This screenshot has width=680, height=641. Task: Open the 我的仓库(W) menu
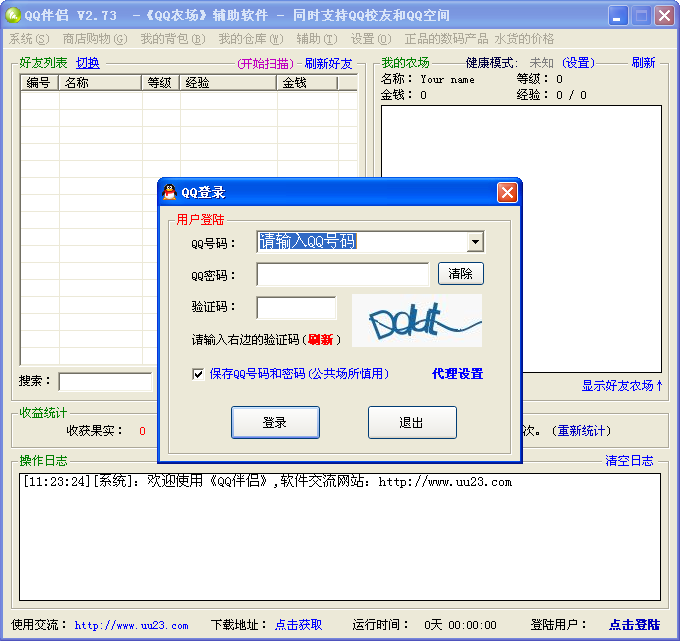251,39
